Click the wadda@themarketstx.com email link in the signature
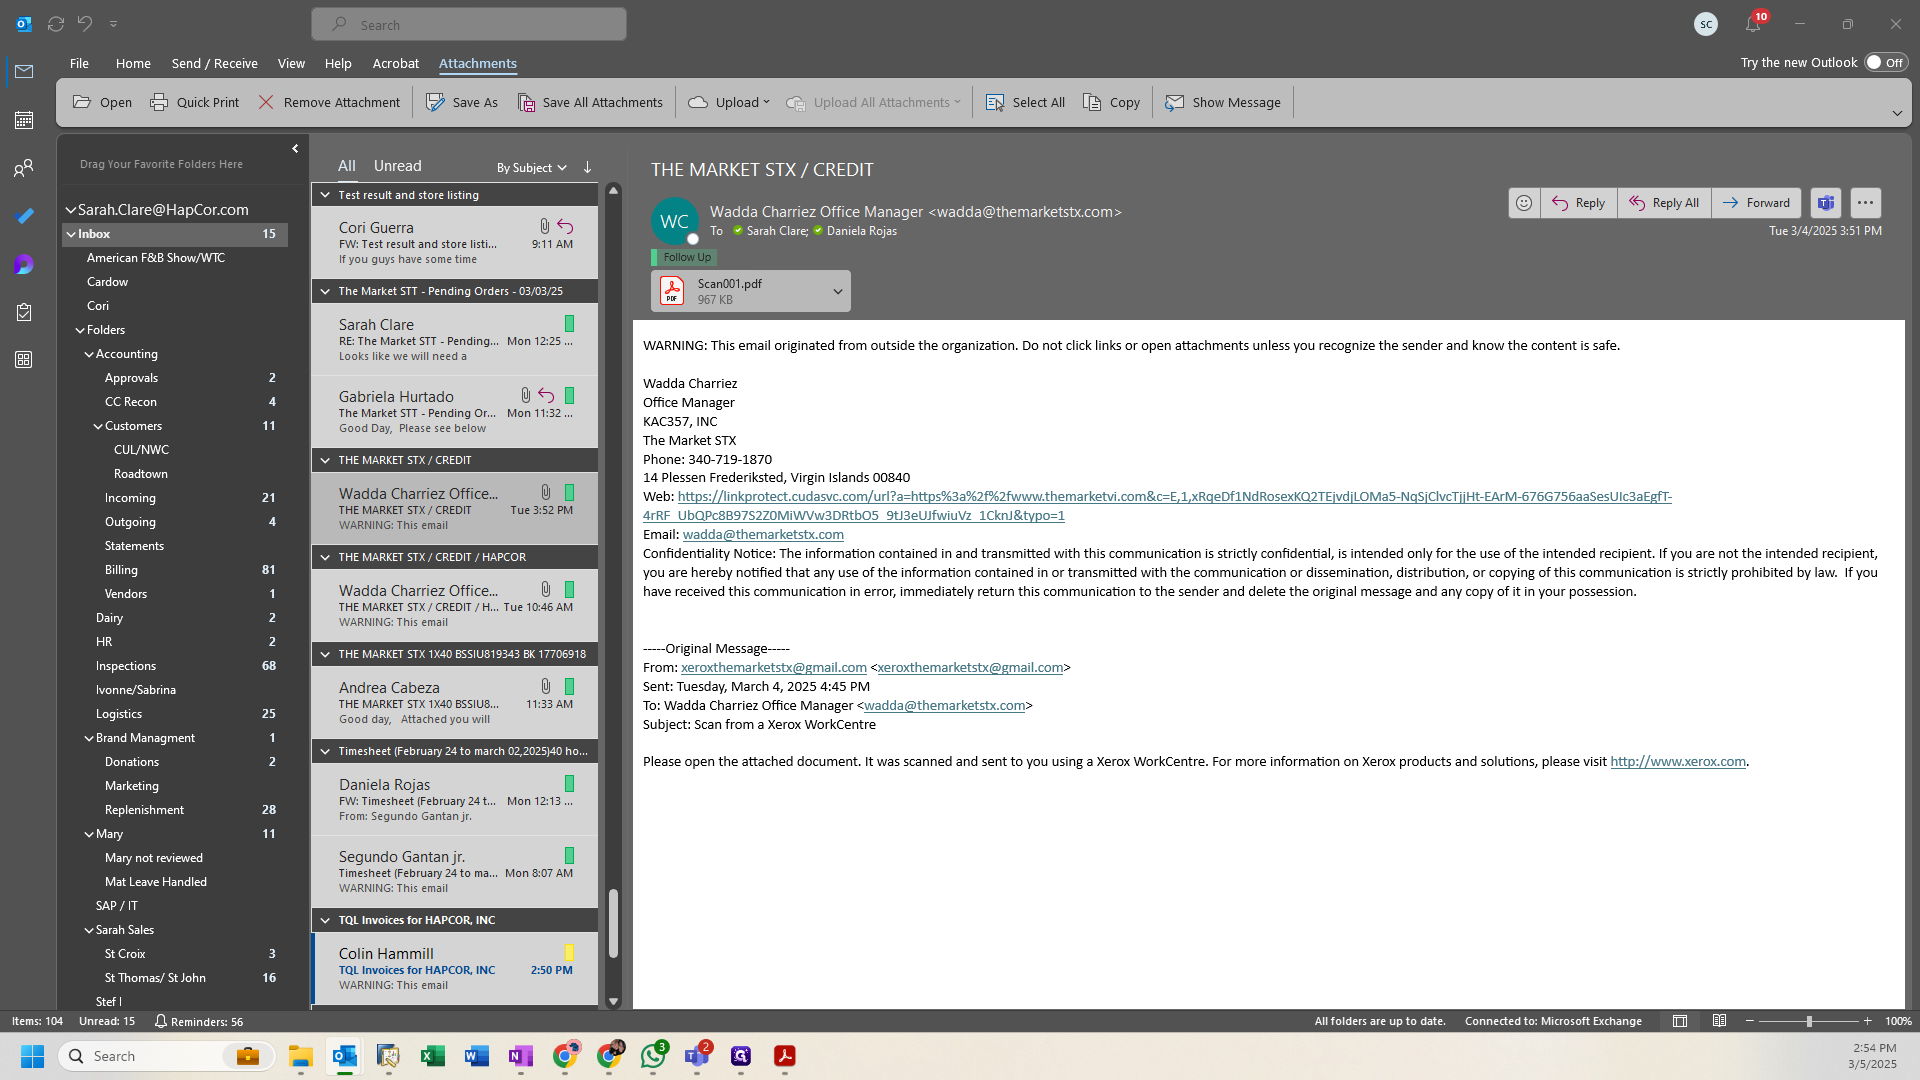The image size is (1920, 1080). click(763, 534)
